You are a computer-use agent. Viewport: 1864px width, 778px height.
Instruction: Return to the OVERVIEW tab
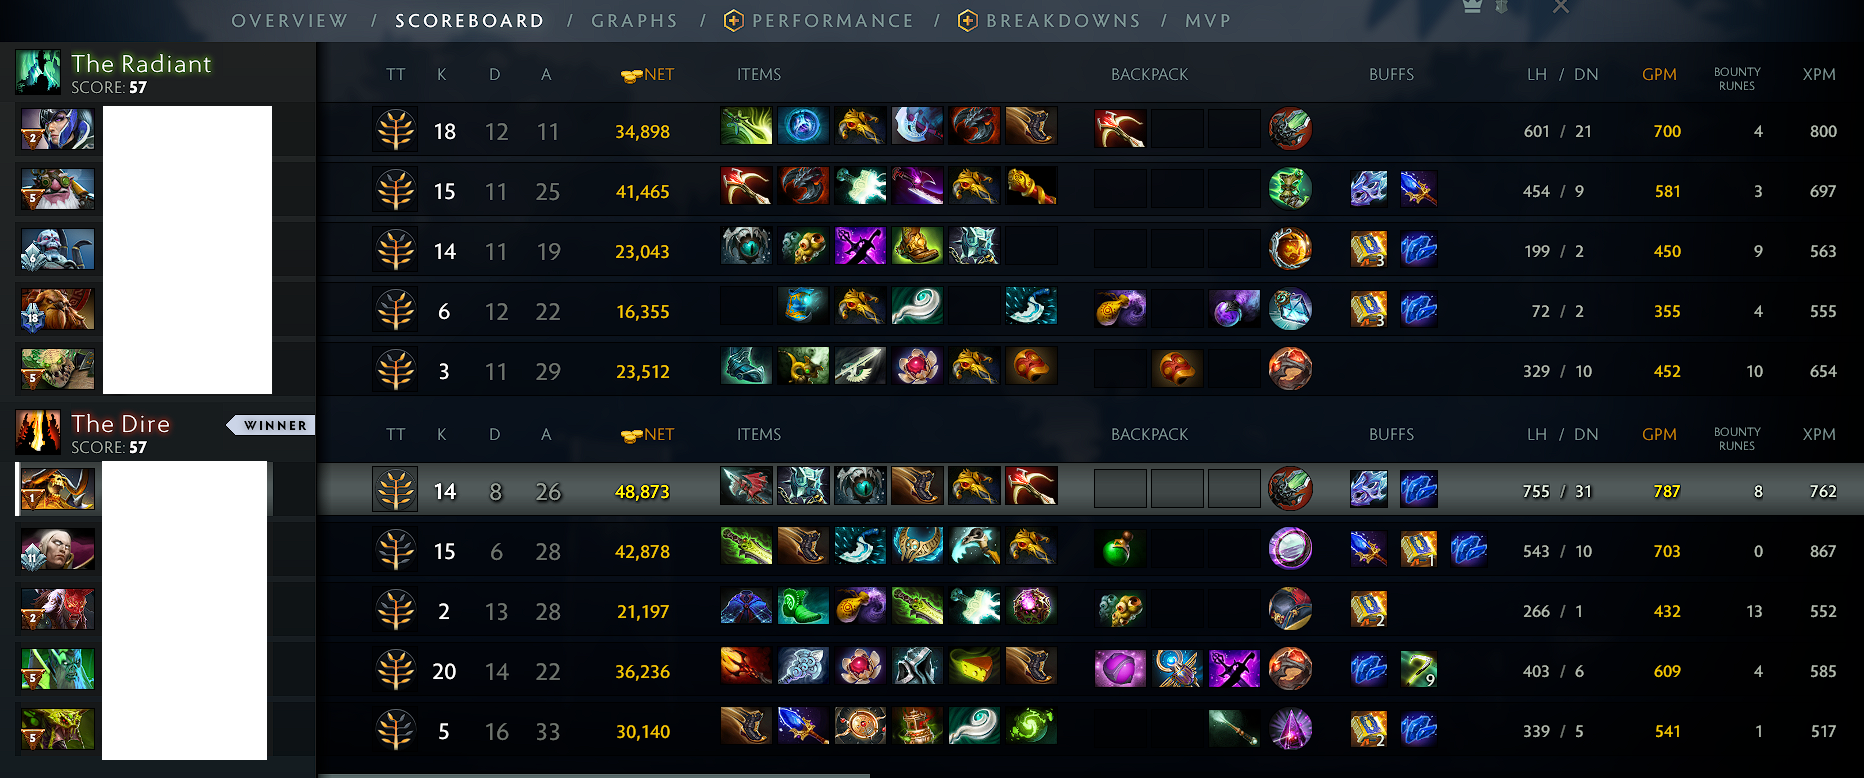coord(290,20)
